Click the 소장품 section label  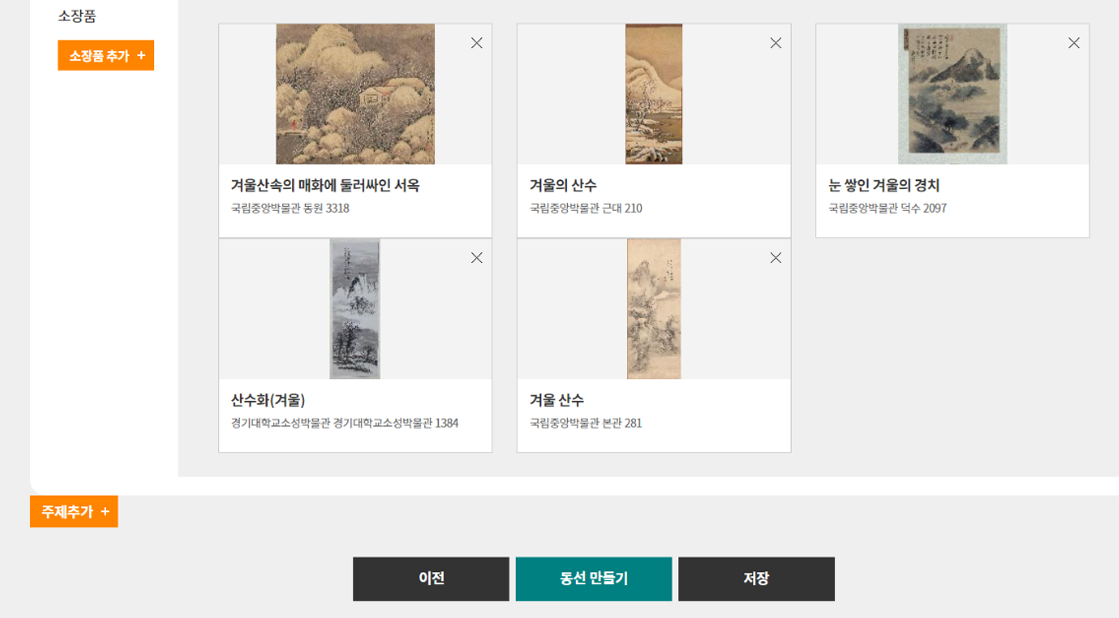pos(77,16)
